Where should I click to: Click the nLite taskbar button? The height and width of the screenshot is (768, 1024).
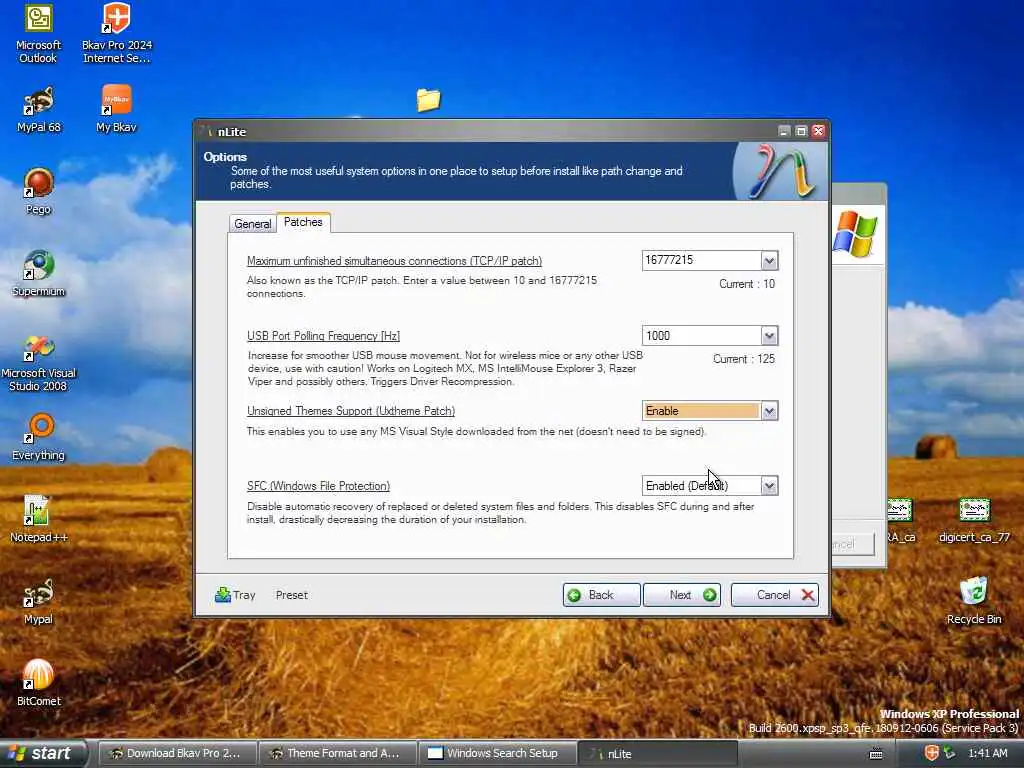click(x=658, y=753)
